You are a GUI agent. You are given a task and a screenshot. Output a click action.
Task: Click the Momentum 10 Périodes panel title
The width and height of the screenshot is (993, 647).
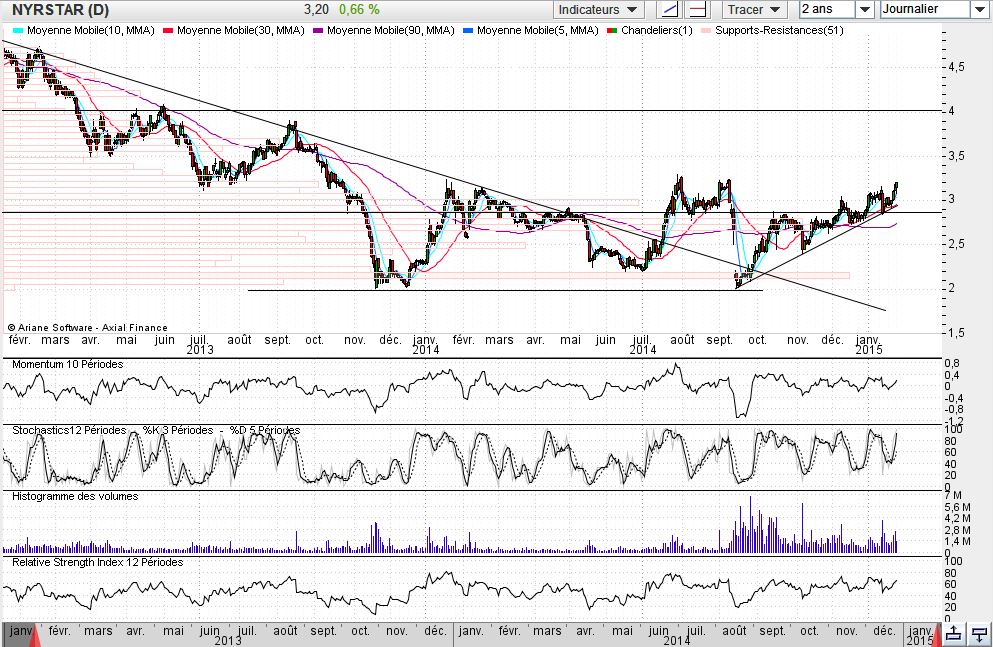coord(67,364)
